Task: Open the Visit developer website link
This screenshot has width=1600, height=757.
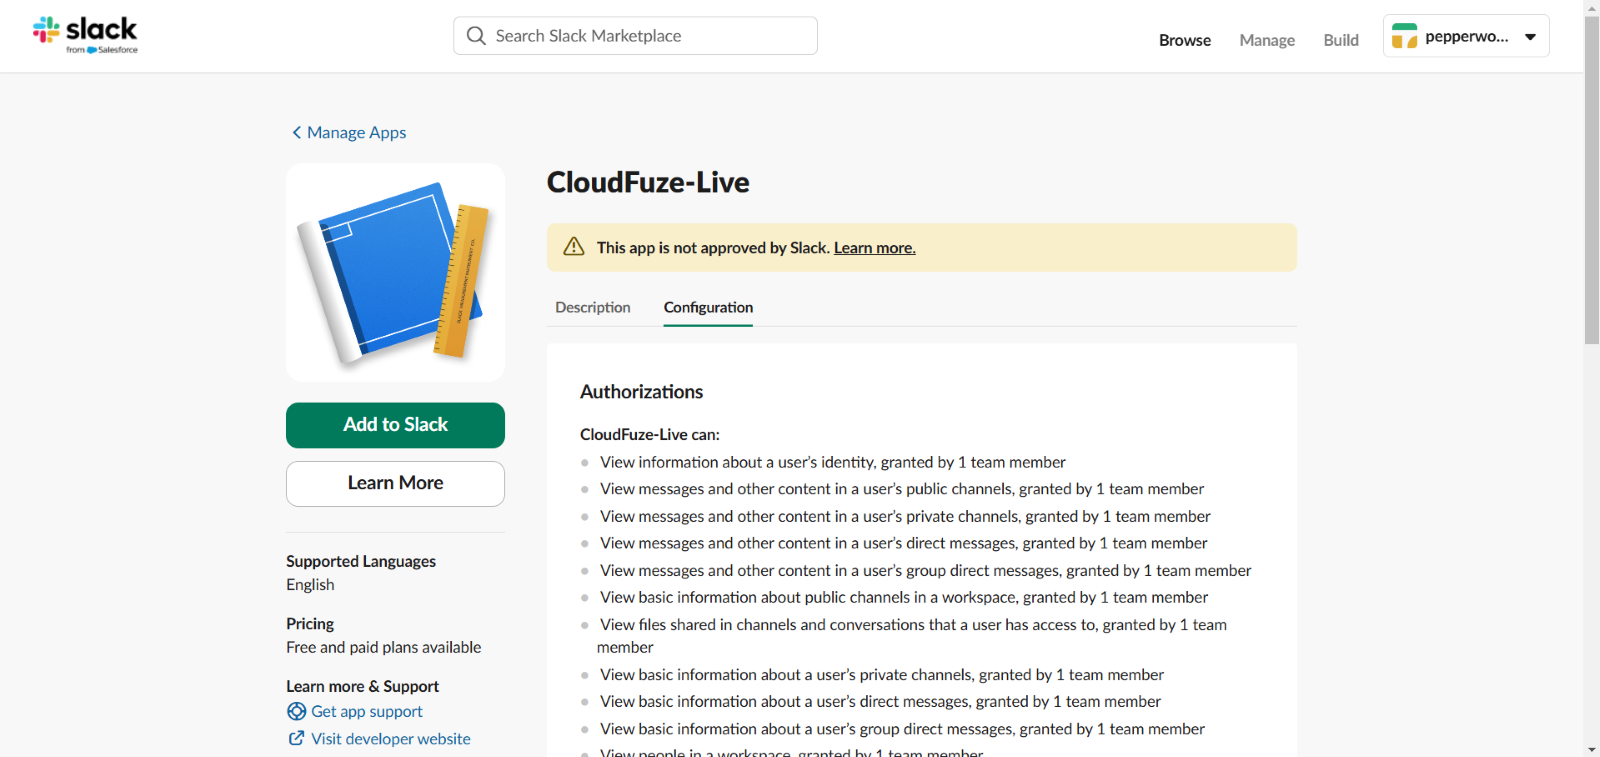Action: pyautogui.click(x=391, y=739)
